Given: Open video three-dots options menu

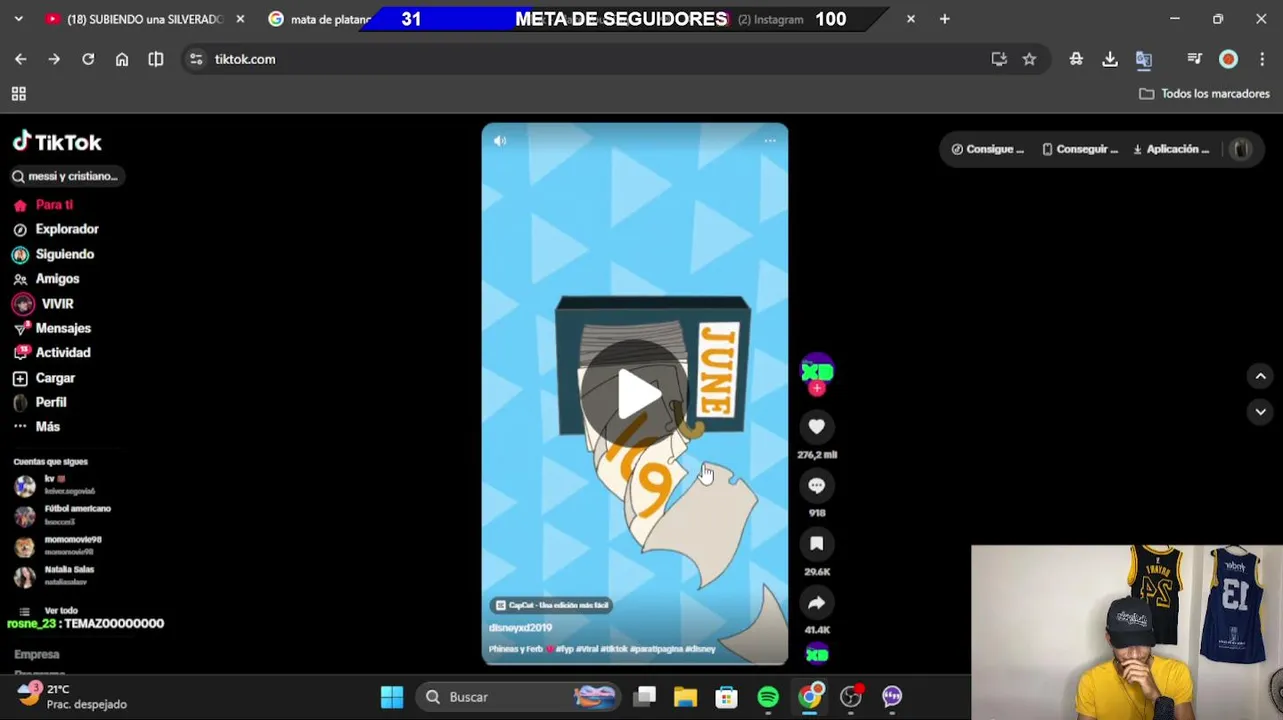Looking at the screenshot, I should point(770,141).
